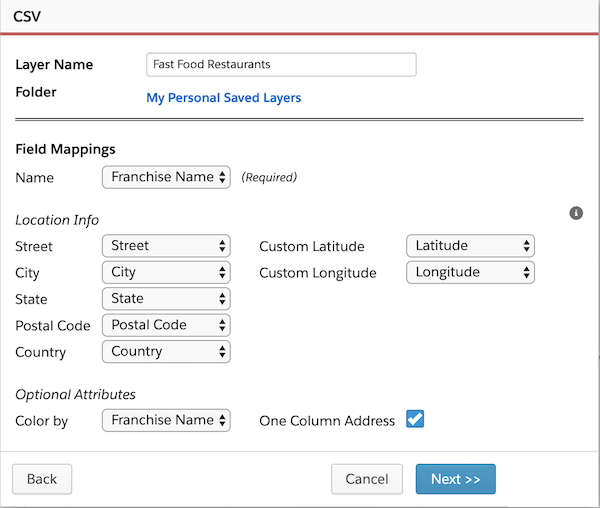Image resolution: width=600 pixels, height=508 pixels.
Task: Open the Country mapping dropdown
Action: [x=166, y=352]
